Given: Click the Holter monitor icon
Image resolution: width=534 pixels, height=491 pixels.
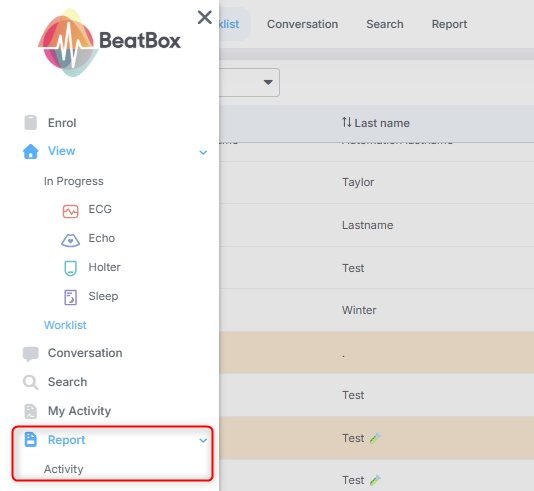Looking at the screenshot, I should [70, 268].
